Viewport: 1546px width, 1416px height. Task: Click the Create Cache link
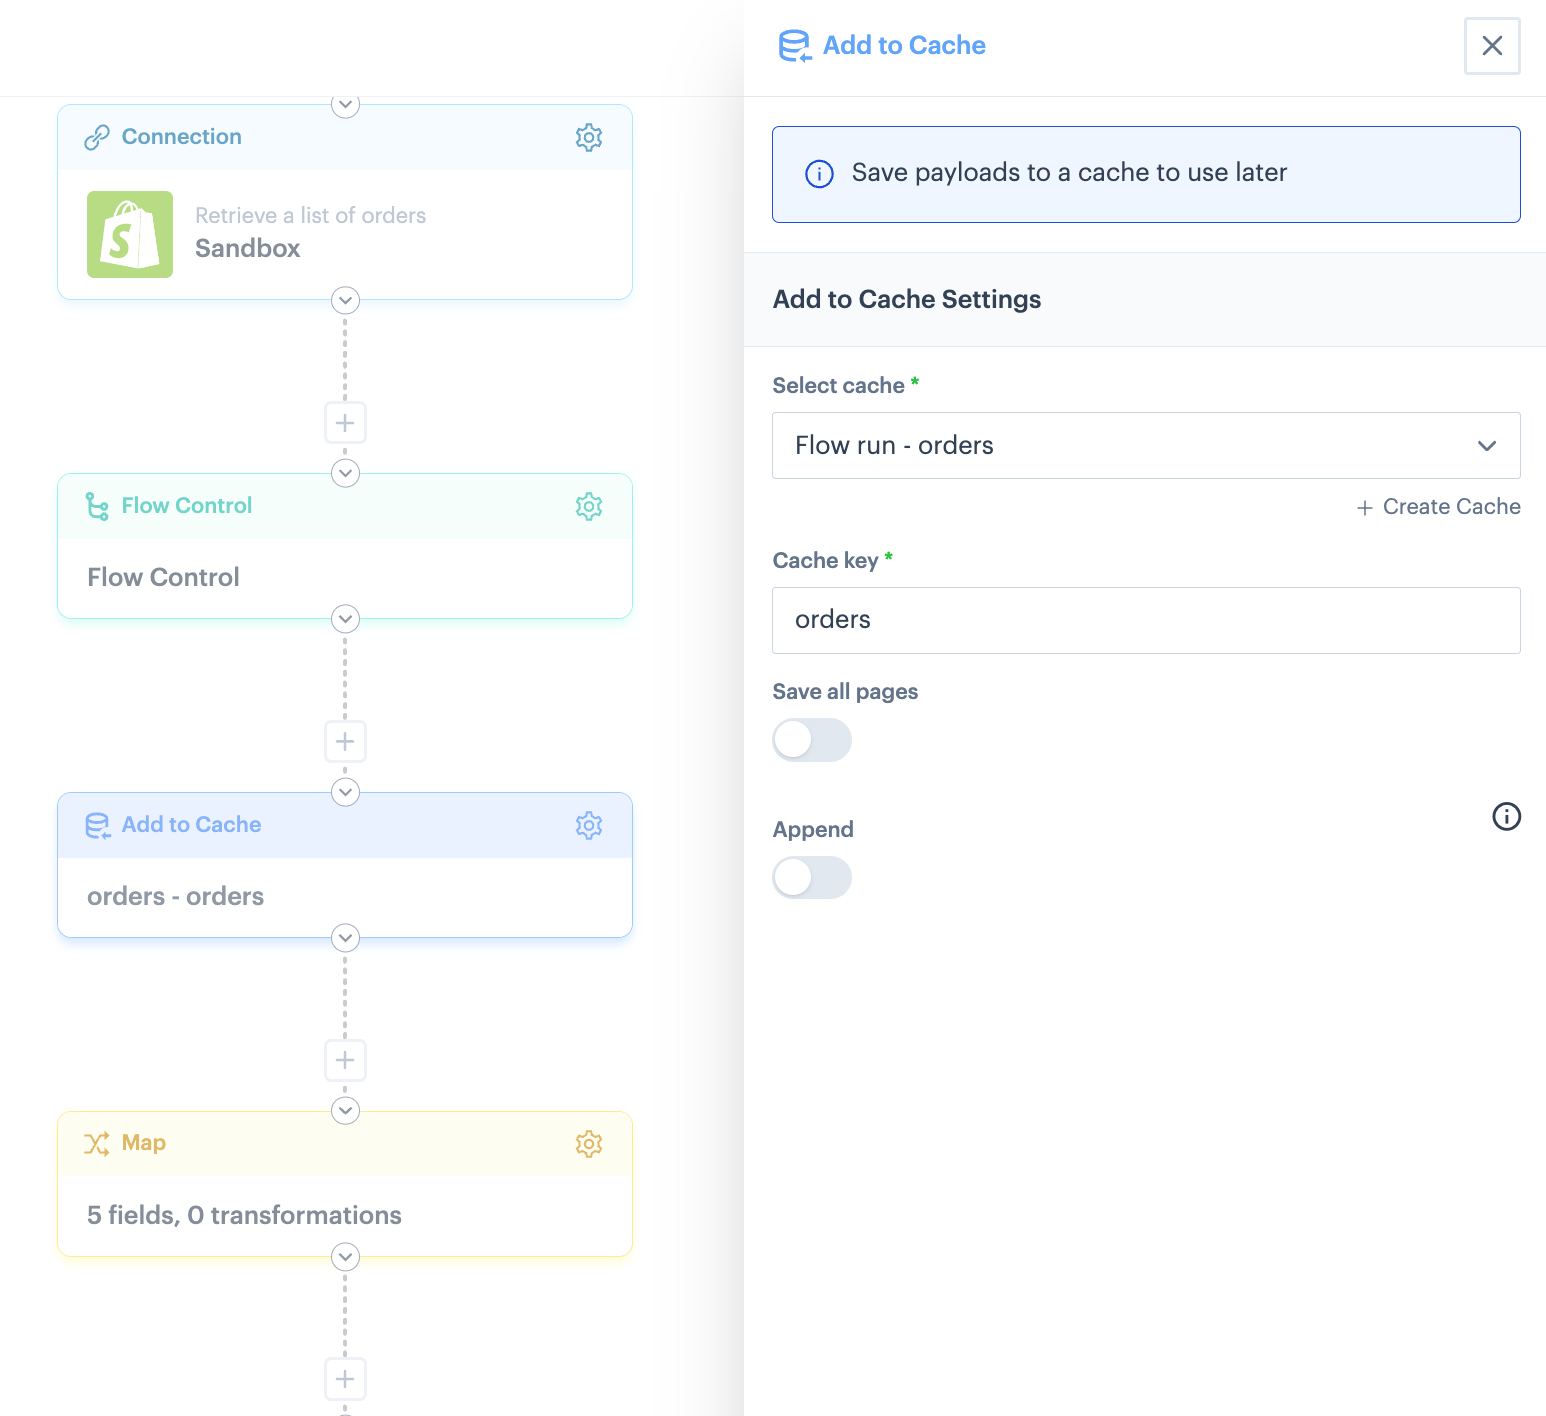point(1438,507)
